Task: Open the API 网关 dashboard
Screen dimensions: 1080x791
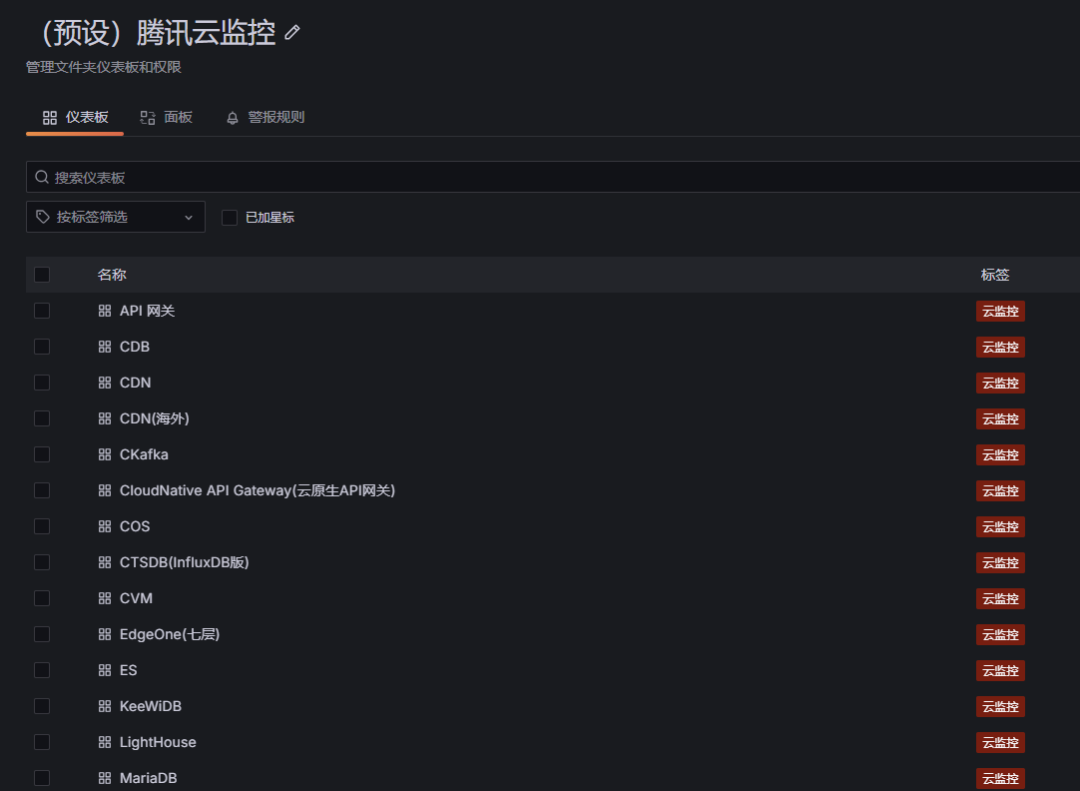Action: (x=147, y=311)
